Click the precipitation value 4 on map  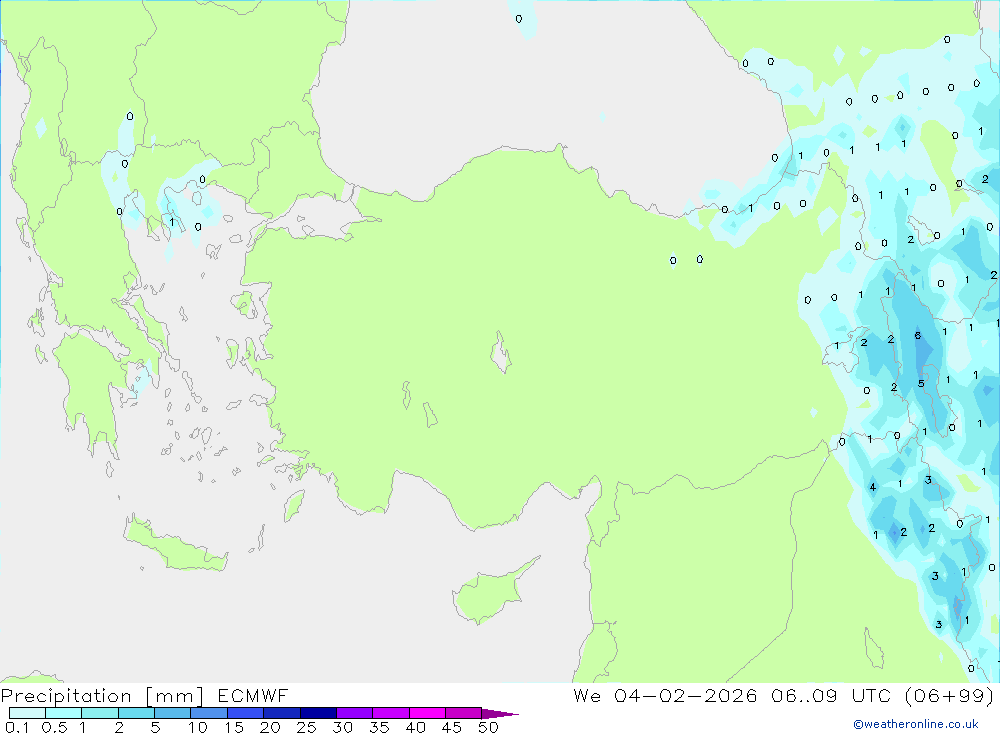(x=872, y=488)
